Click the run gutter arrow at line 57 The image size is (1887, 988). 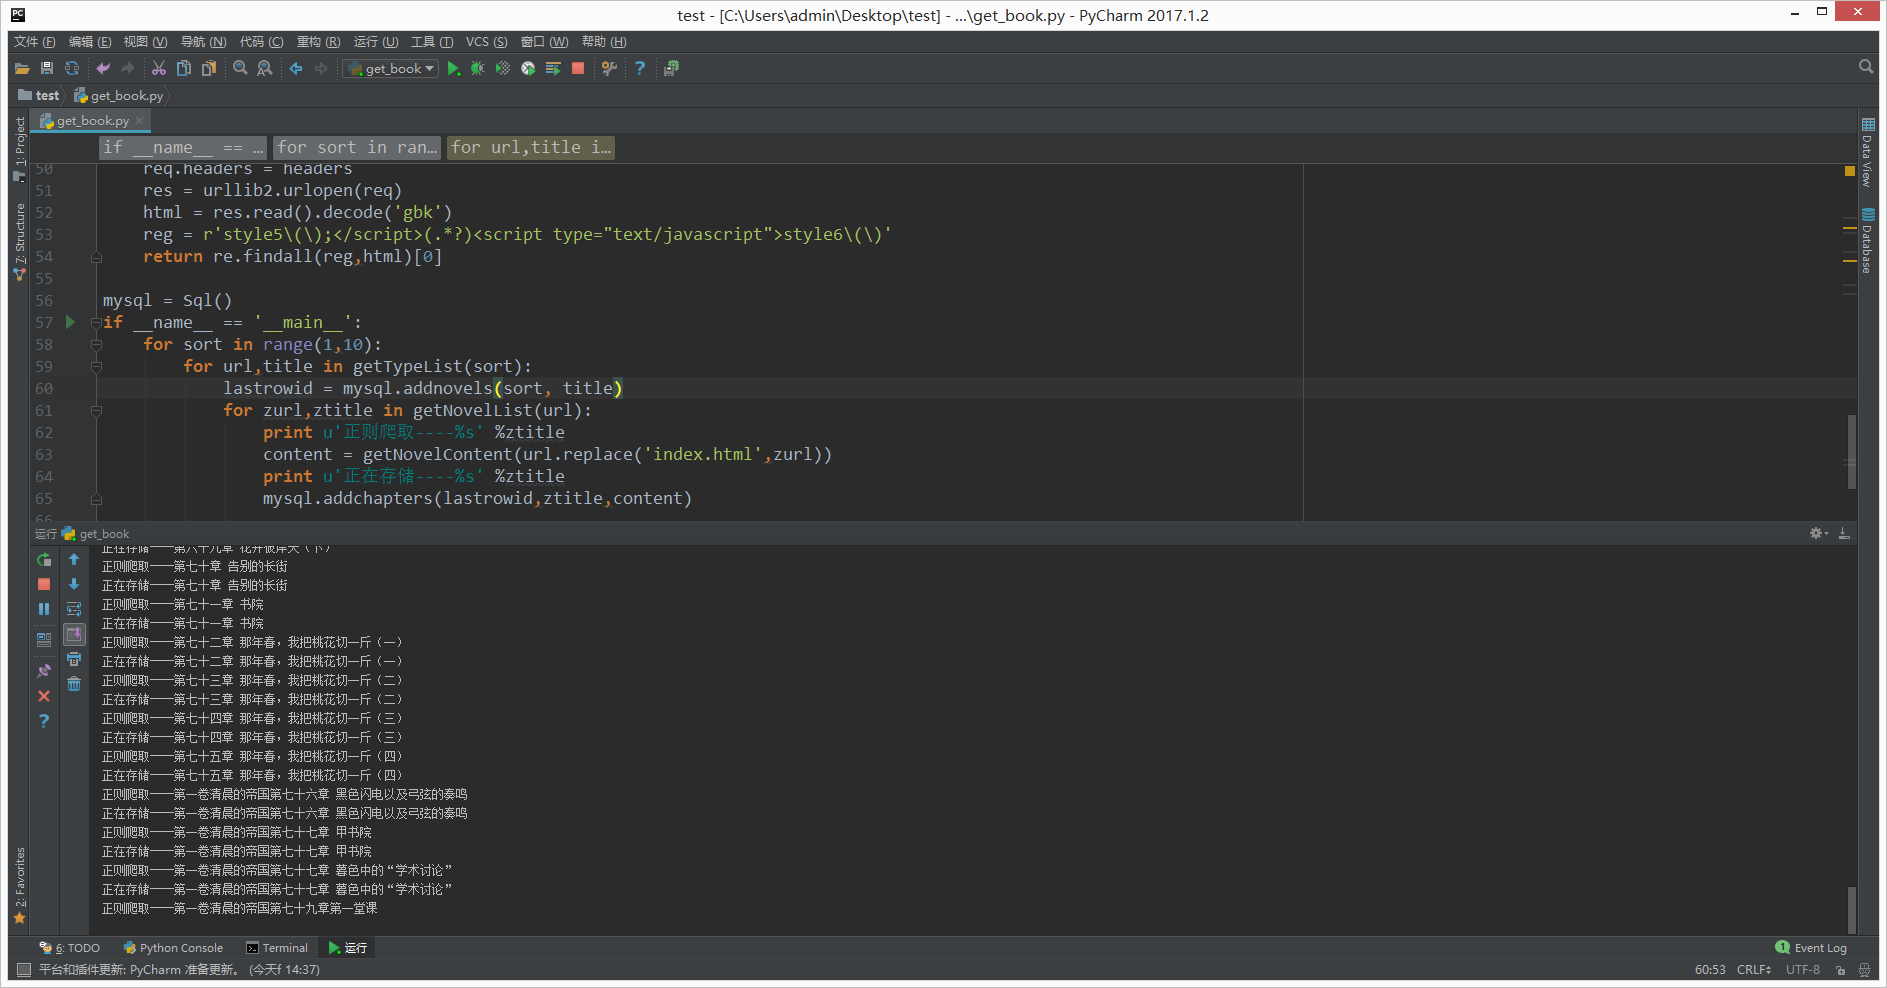click(70, 322)
